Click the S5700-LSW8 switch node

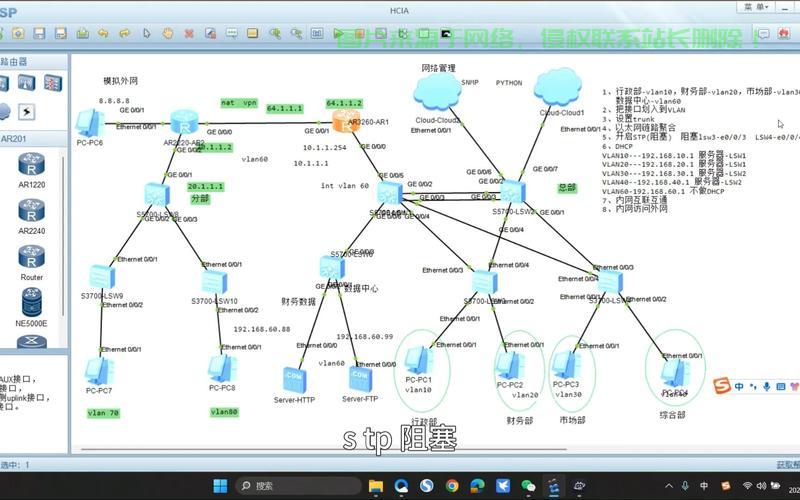[x=157, y=194]
